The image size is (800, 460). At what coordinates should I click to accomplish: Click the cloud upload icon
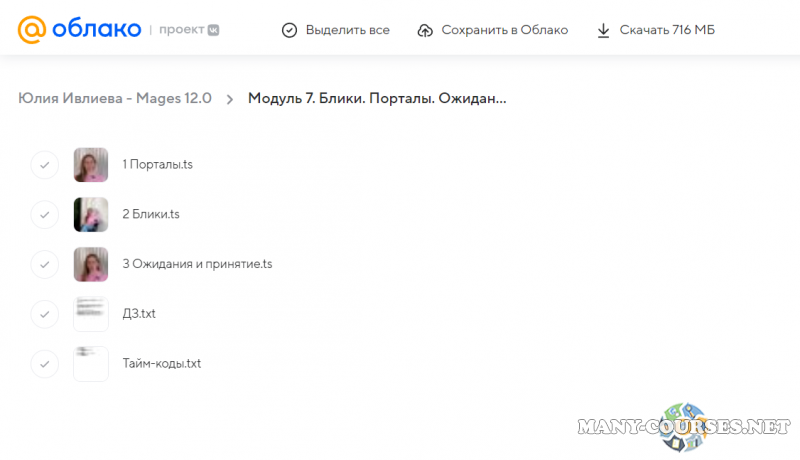tap(425, 30)
